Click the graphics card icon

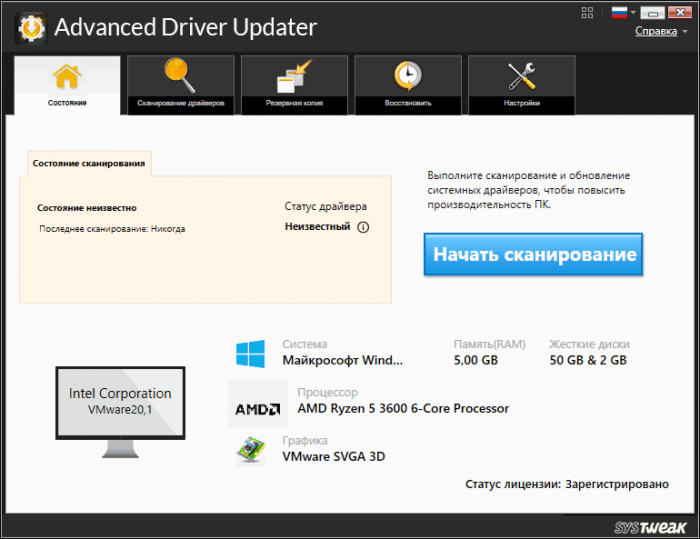coord(250,451)
